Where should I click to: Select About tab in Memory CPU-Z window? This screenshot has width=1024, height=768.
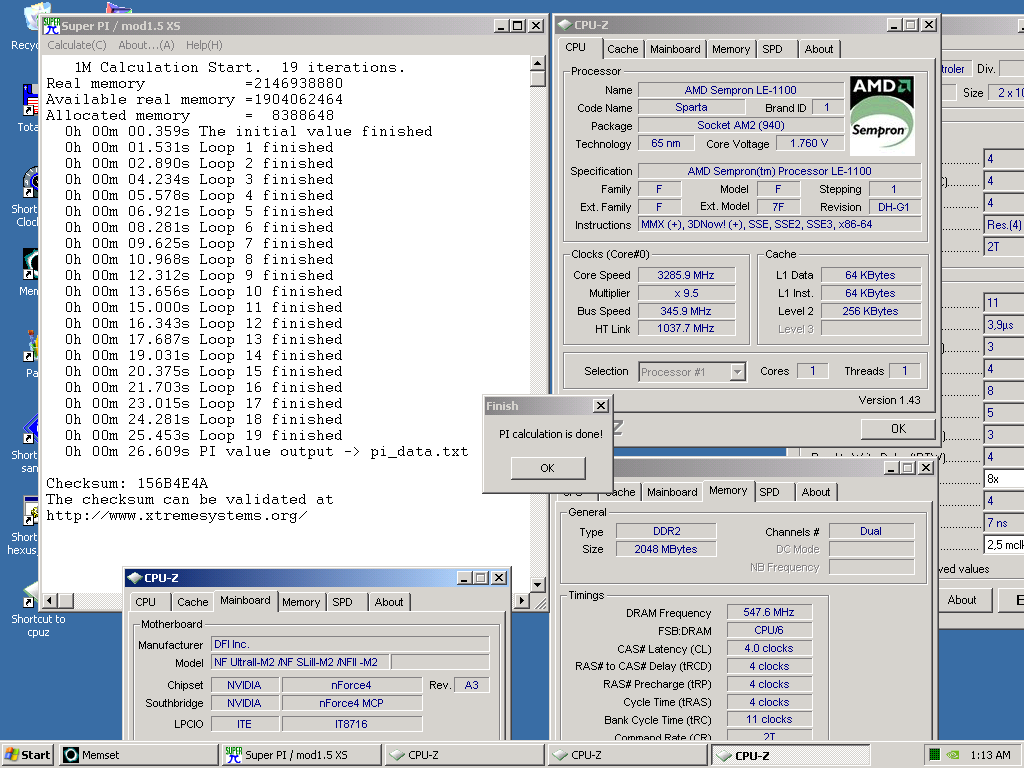pos(816,492)
